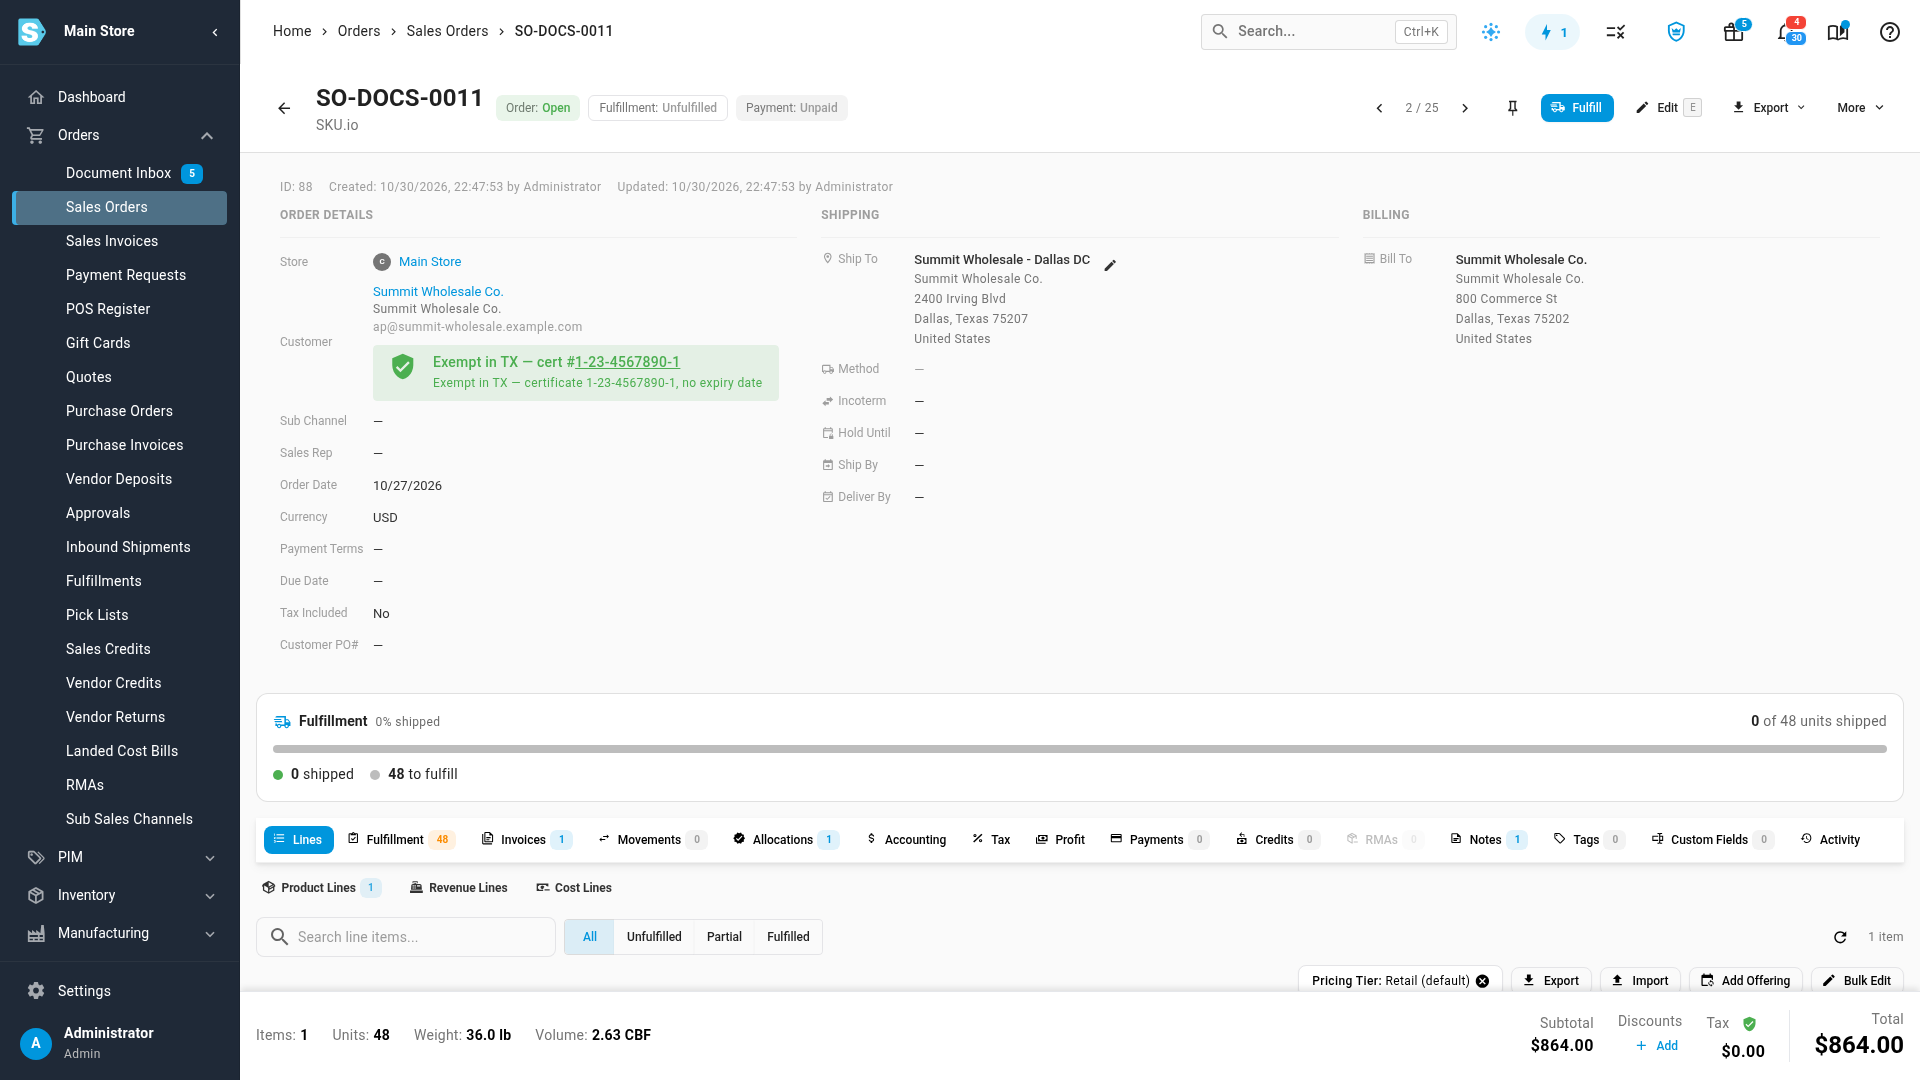Collapse the Orders menu section

point(207,136)
